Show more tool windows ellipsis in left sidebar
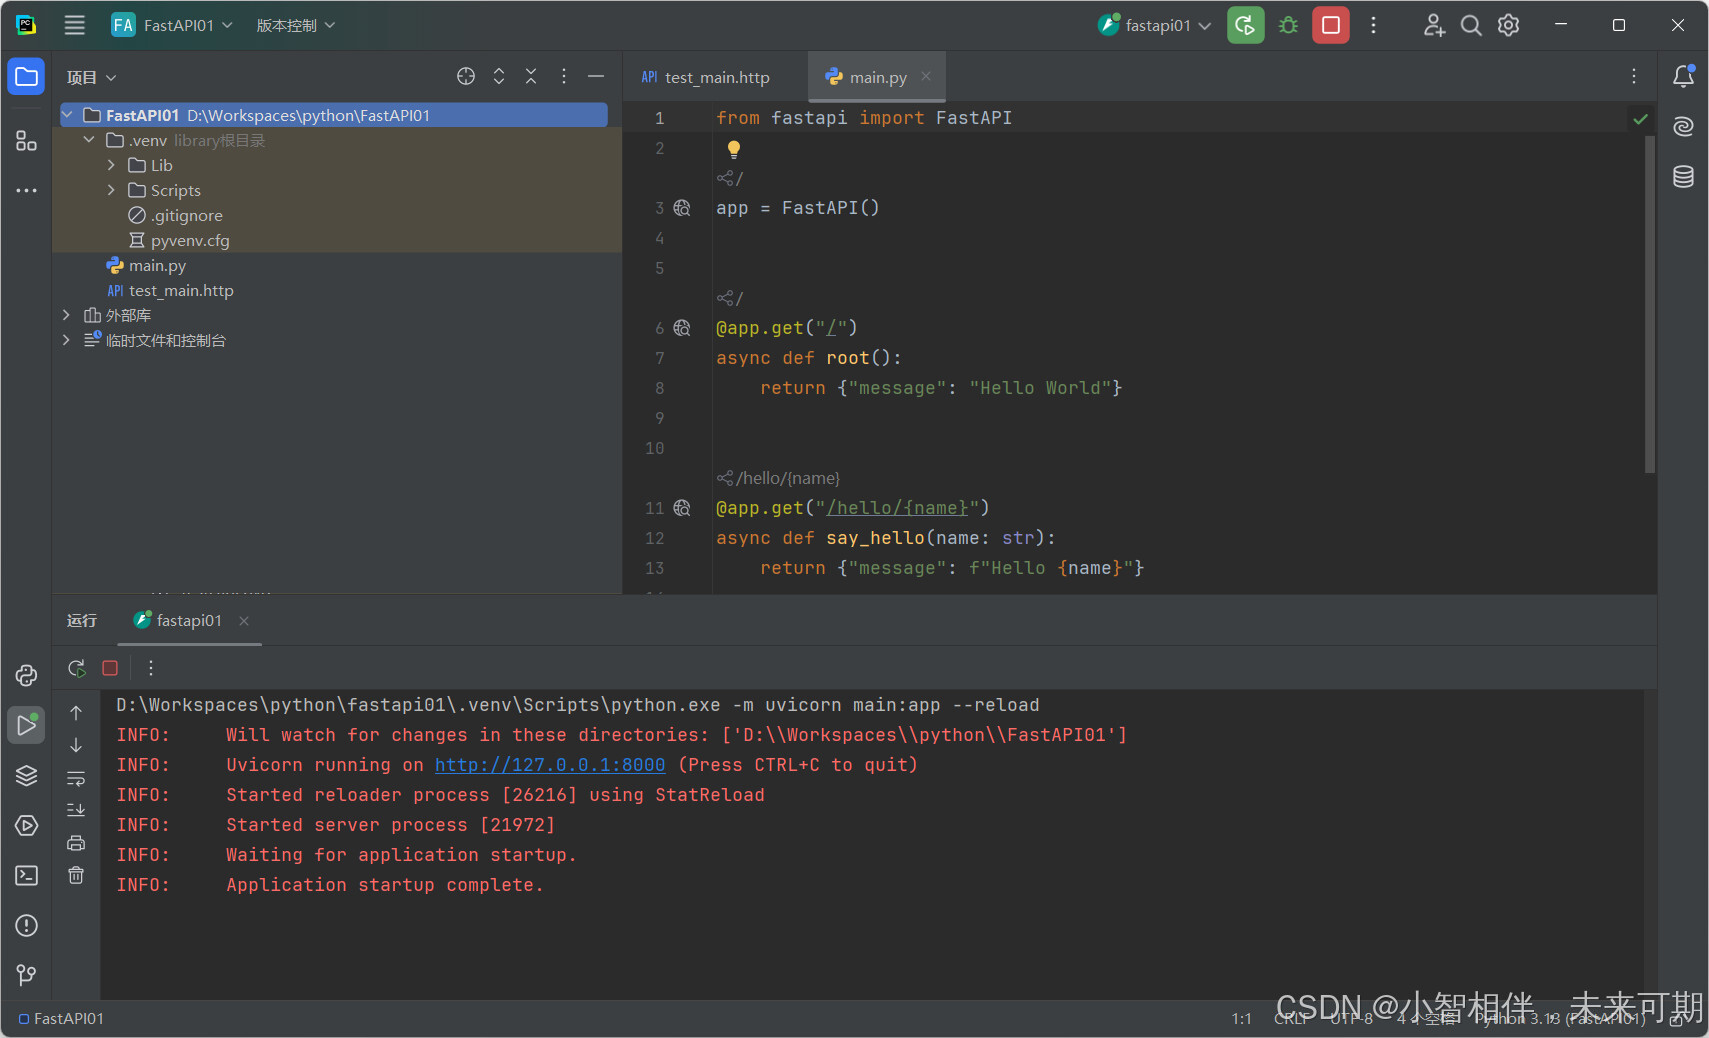The height and width of the screenshot is (1038, 1709). coord(26,190)
